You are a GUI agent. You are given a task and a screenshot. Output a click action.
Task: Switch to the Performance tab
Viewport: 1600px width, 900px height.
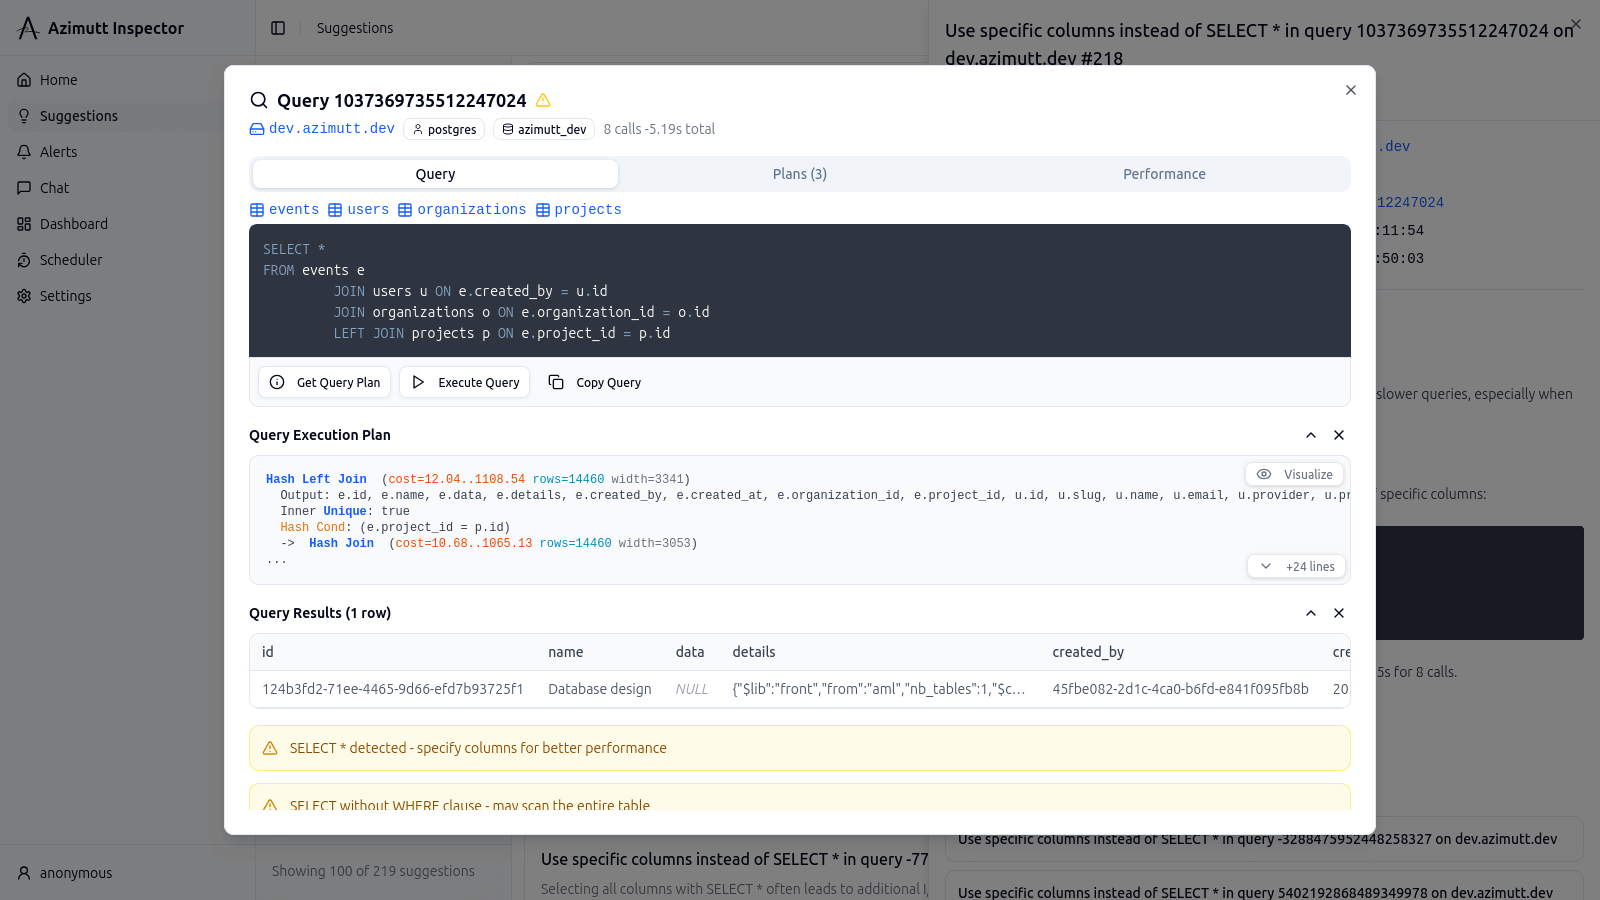[x=1164, y=174]
